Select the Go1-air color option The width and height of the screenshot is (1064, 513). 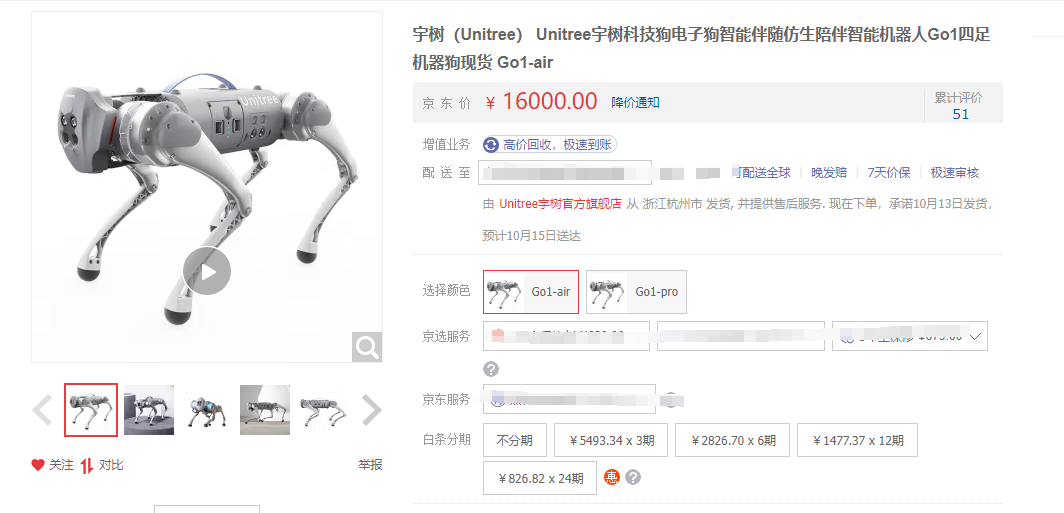click(531, 292)
